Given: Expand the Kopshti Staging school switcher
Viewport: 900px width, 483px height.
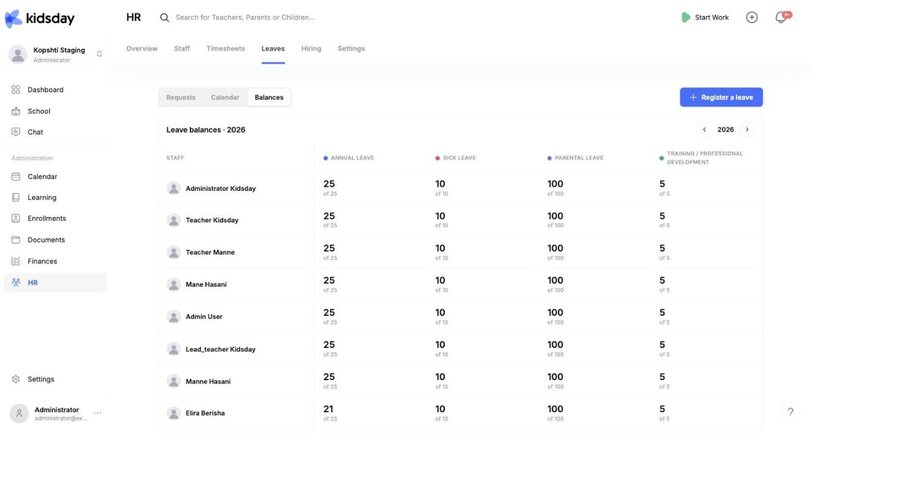Looking at the screenshot, I should click(x=99, y=54).
